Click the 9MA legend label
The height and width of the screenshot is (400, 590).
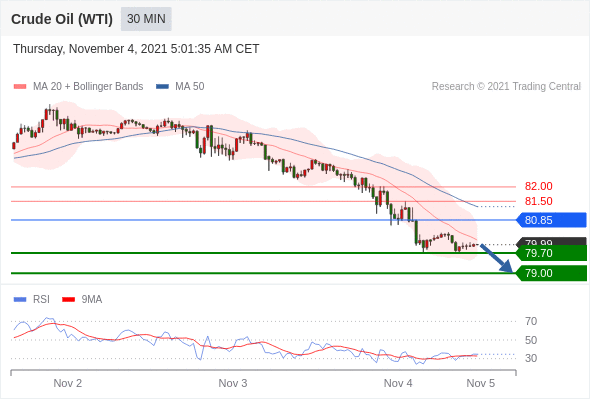click(92, 300)
